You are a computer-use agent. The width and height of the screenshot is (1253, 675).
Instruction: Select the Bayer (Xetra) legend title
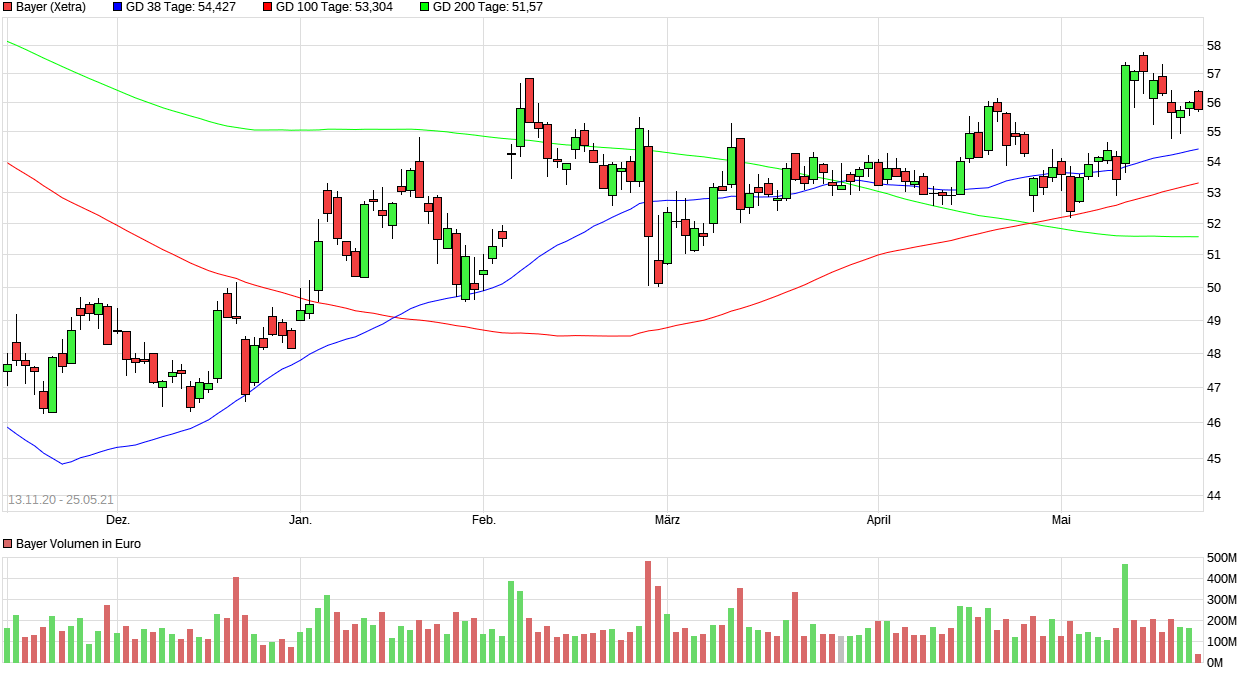[53, 8]
